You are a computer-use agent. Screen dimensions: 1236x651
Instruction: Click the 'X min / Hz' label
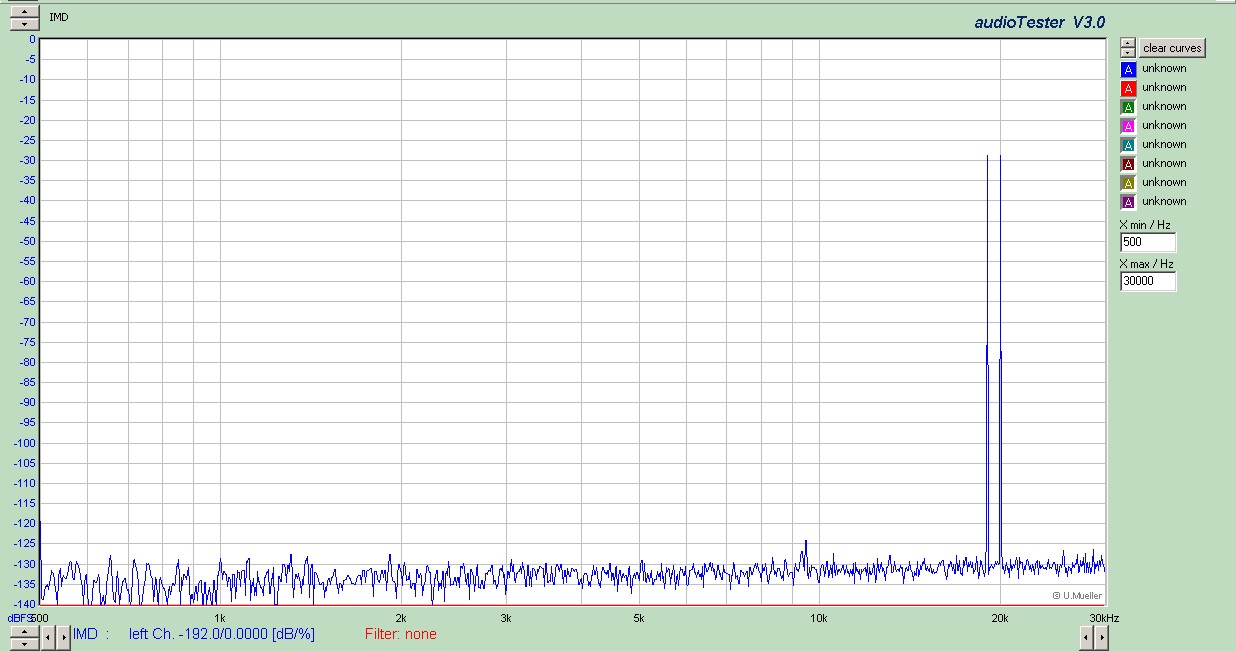(1145, 225)
